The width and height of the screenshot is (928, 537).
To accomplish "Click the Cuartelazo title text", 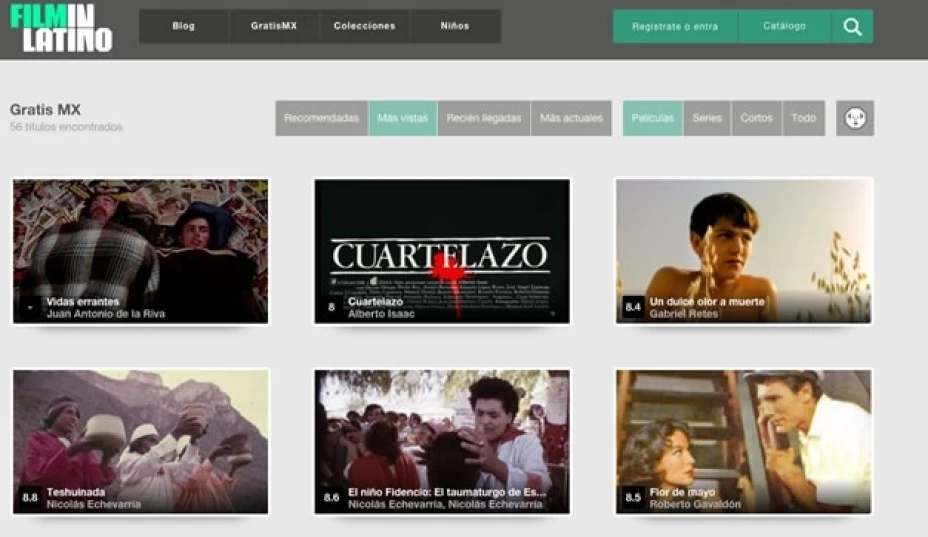I will [375, 301].
